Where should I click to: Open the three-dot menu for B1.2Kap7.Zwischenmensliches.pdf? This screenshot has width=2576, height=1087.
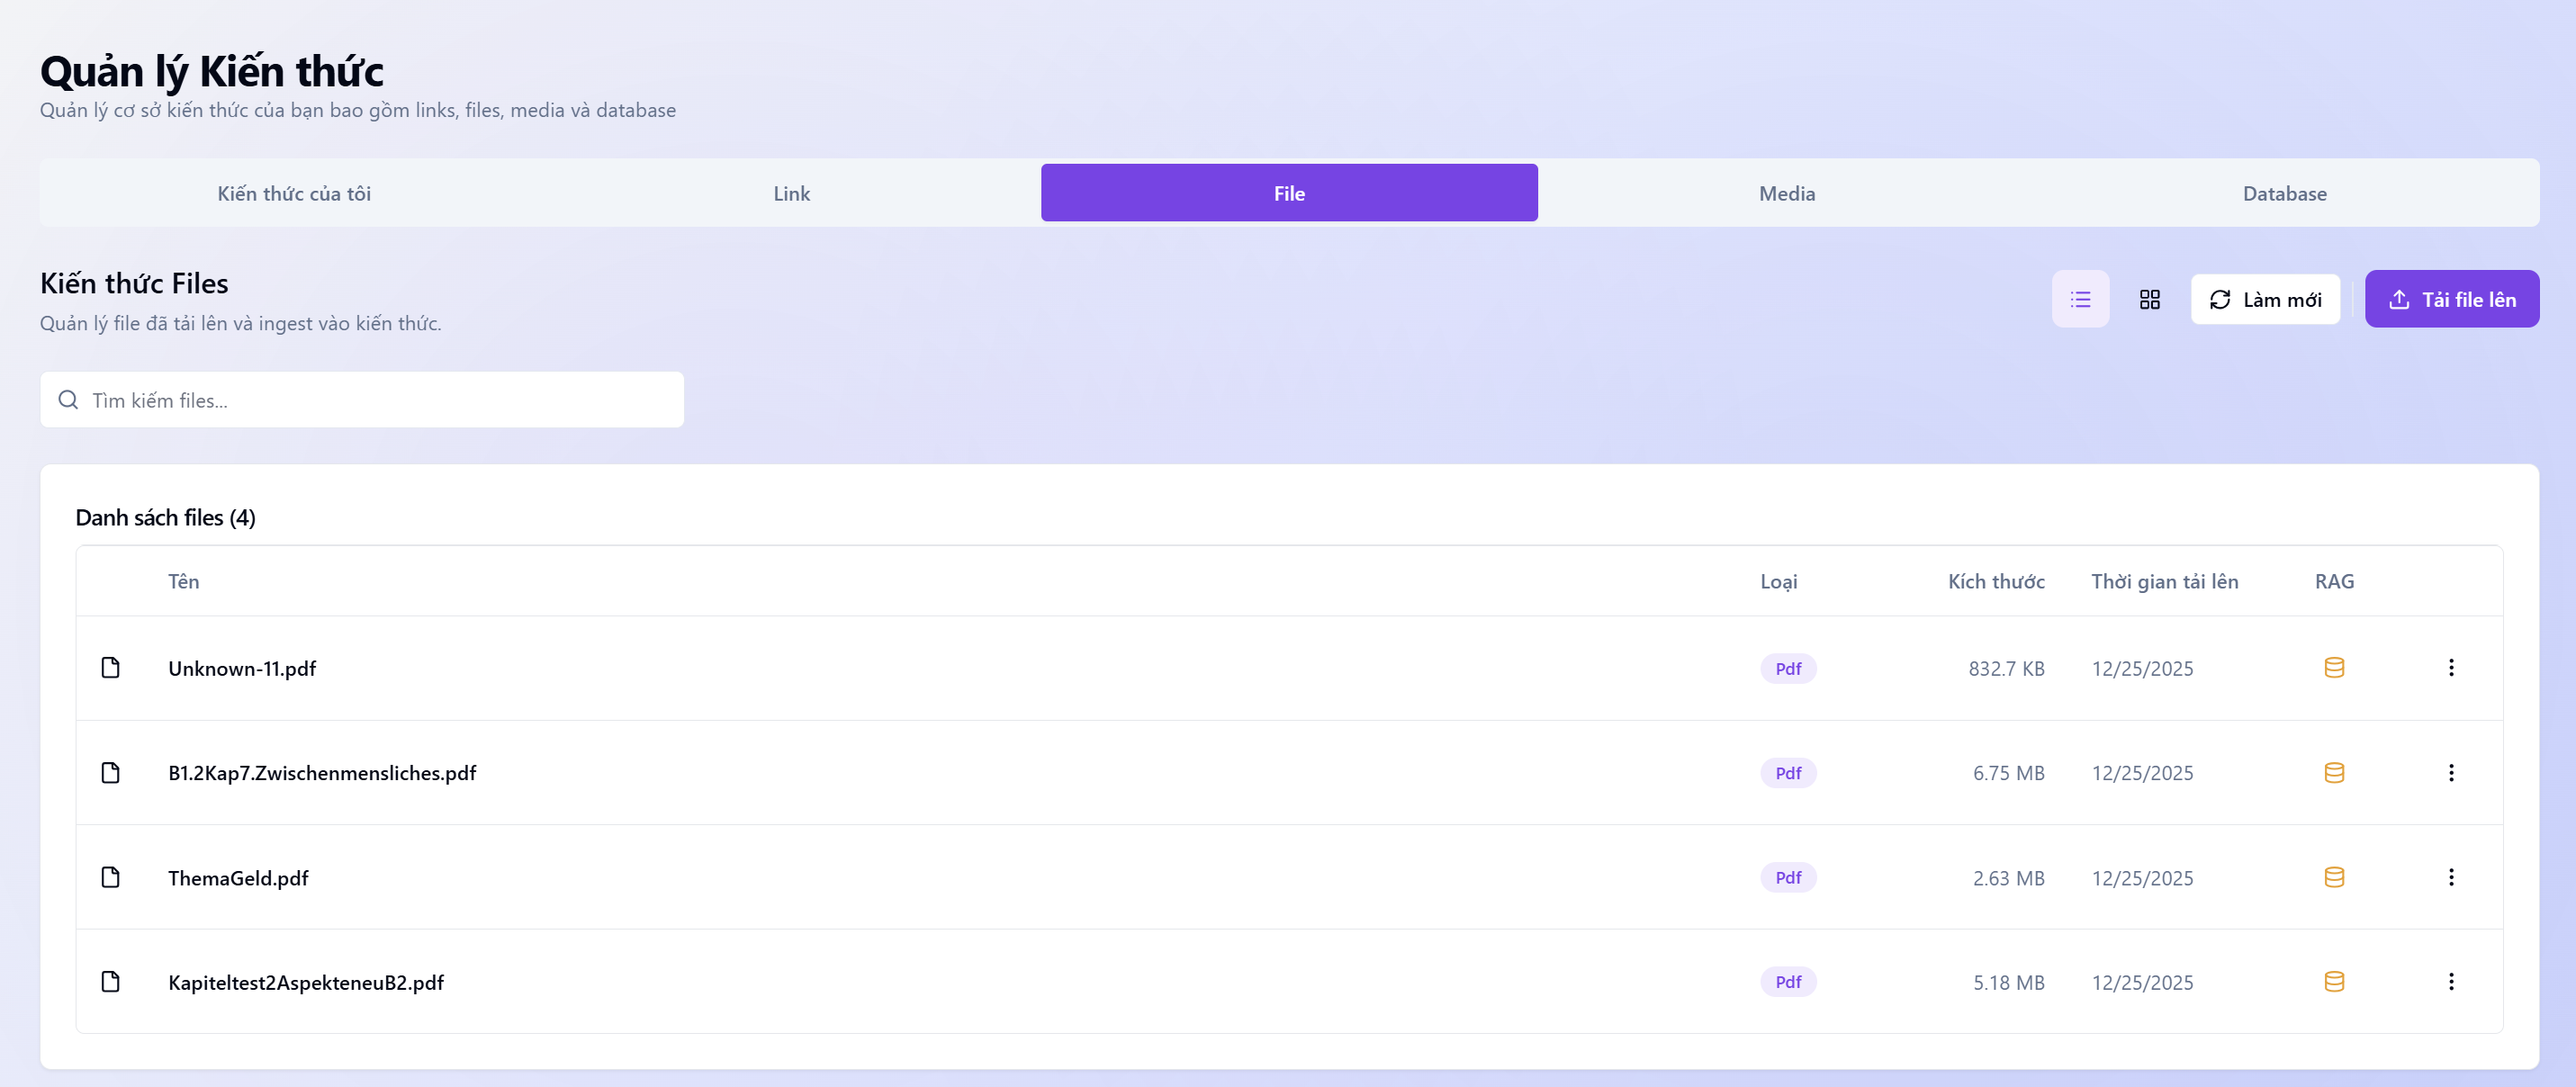2450,772
